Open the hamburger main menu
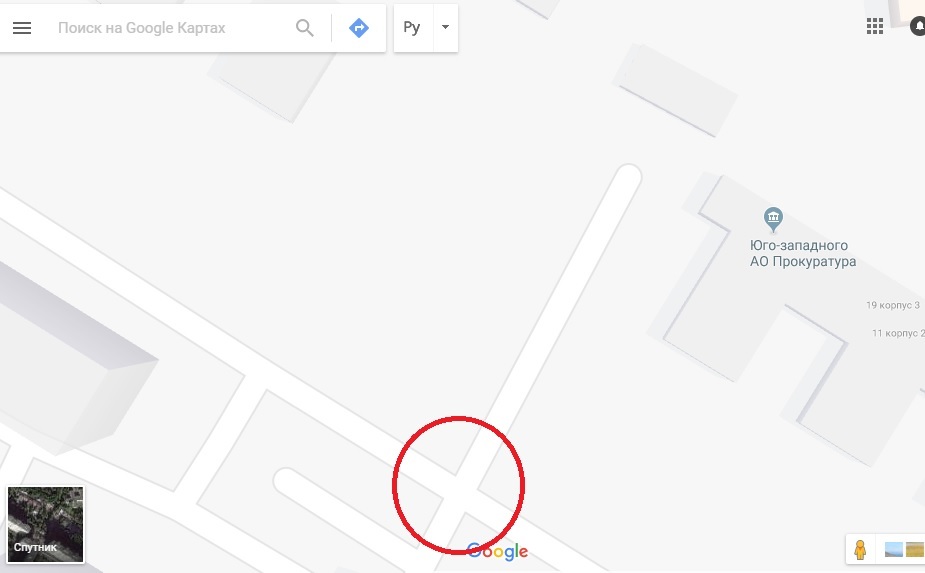 (x=22, y=28)
